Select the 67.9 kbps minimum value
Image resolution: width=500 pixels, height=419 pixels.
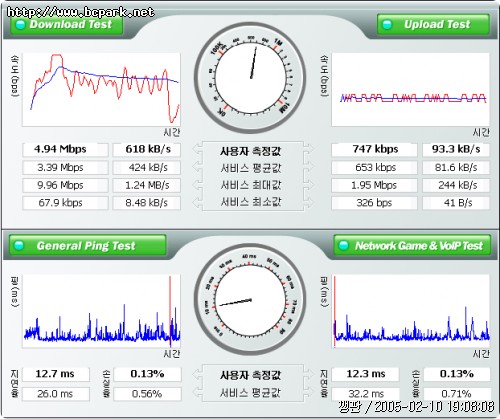(x=65, y=203)
